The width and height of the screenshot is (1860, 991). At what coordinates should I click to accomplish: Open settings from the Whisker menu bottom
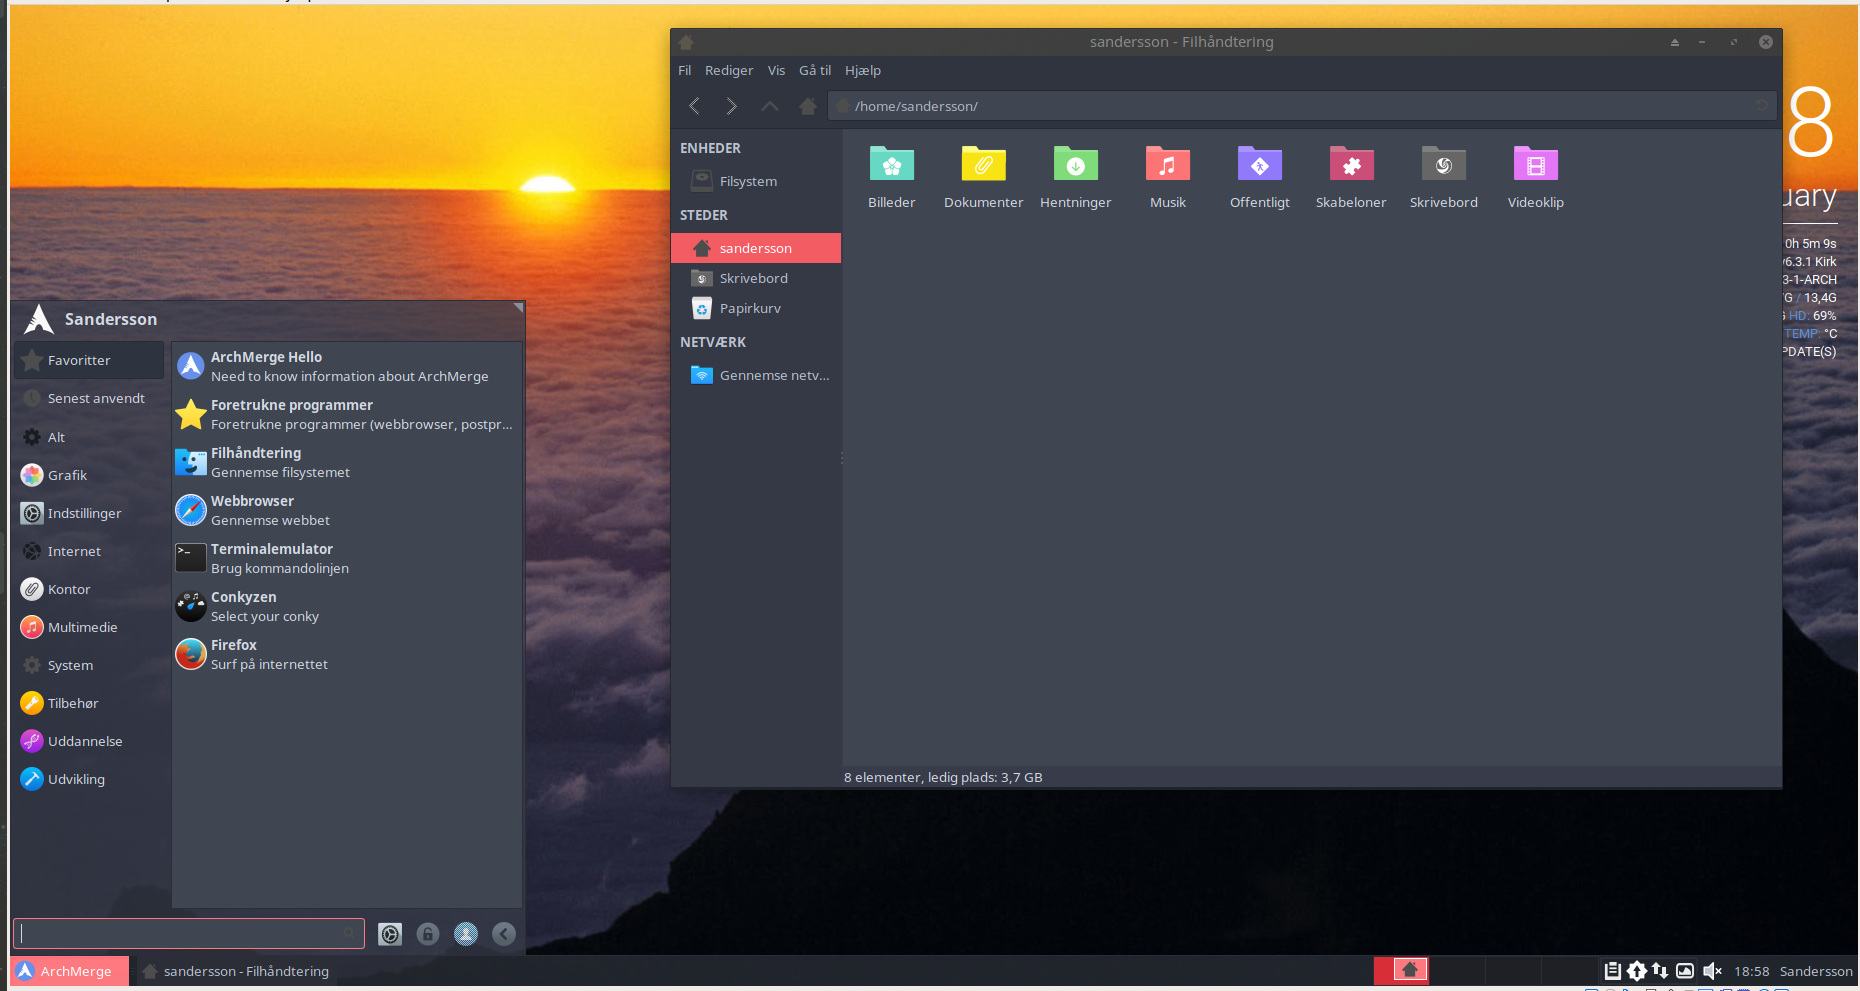tap(390, 934)
